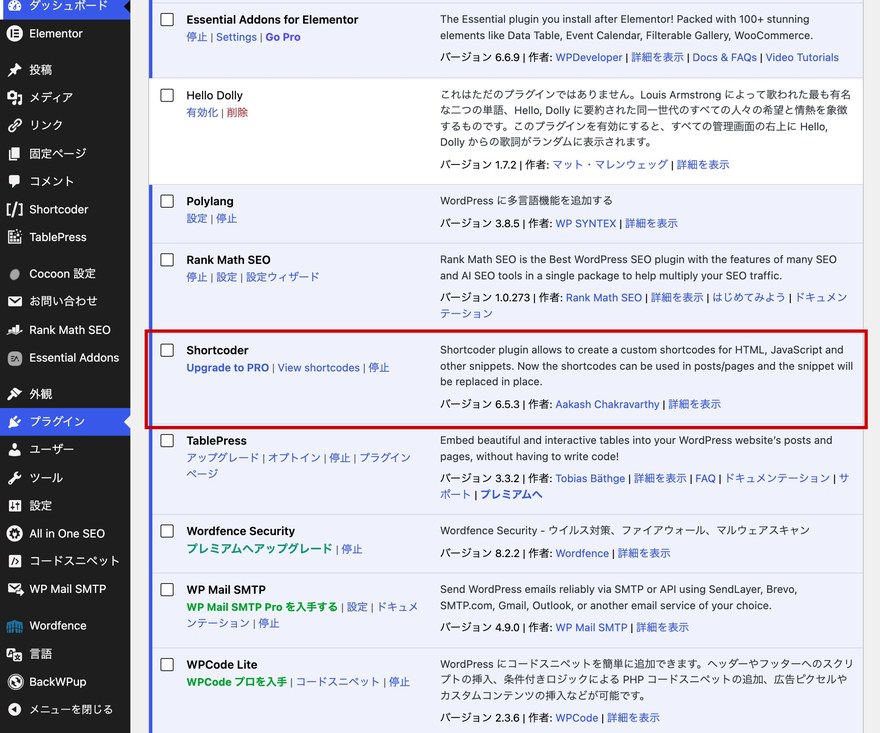The image size is (880, 733).
Task: Click the Cocoon 設定 circle icon
Action: tap(15, 274)
